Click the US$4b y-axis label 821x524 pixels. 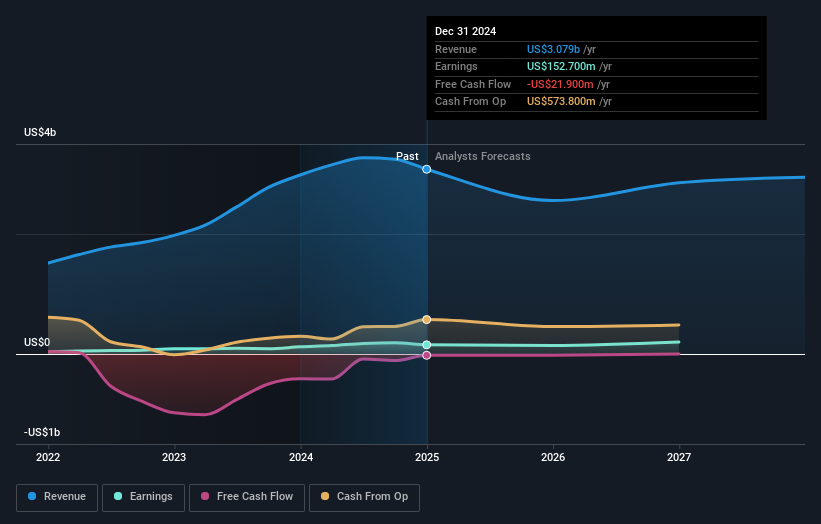click(40, 132)
